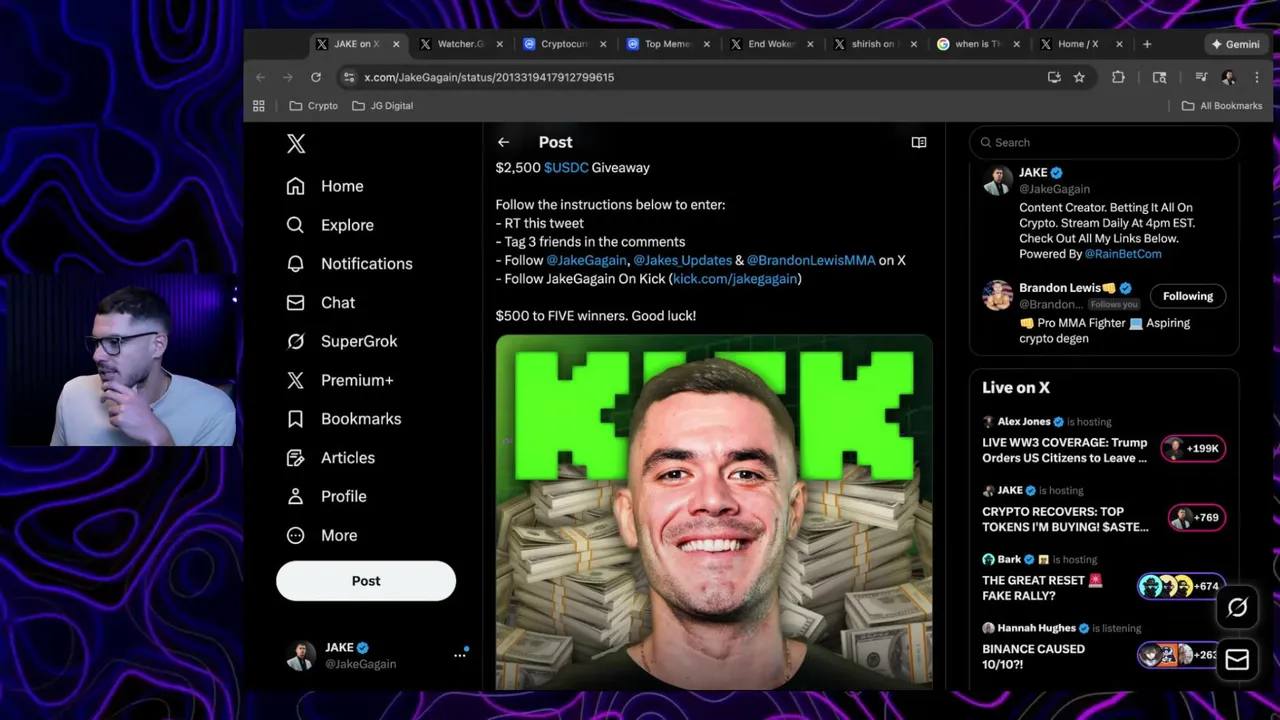Click the browser forward arrow

pos(288,77)
